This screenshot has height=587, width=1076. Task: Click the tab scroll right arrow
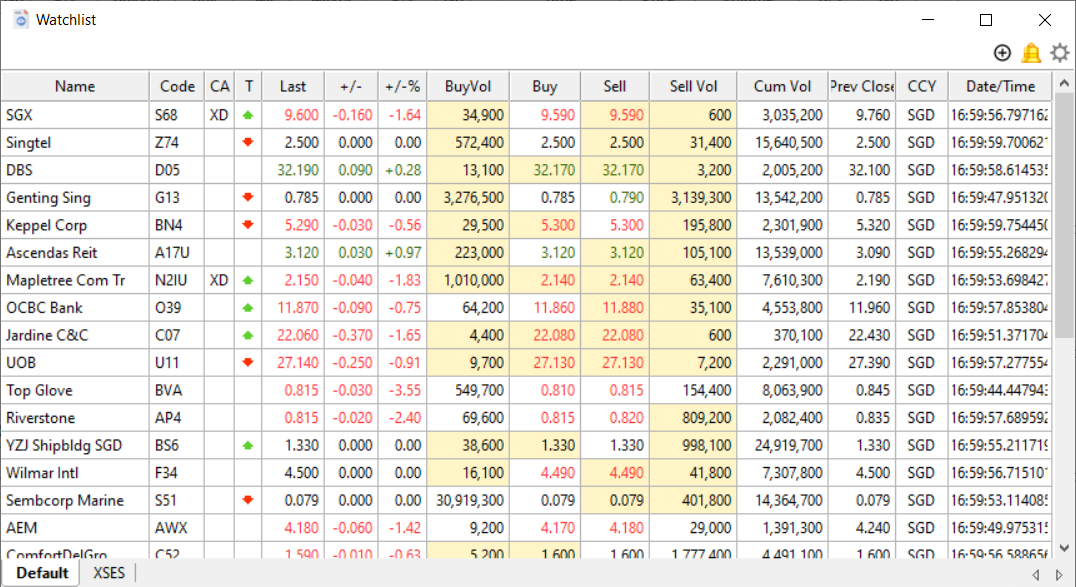(1059, 574)
